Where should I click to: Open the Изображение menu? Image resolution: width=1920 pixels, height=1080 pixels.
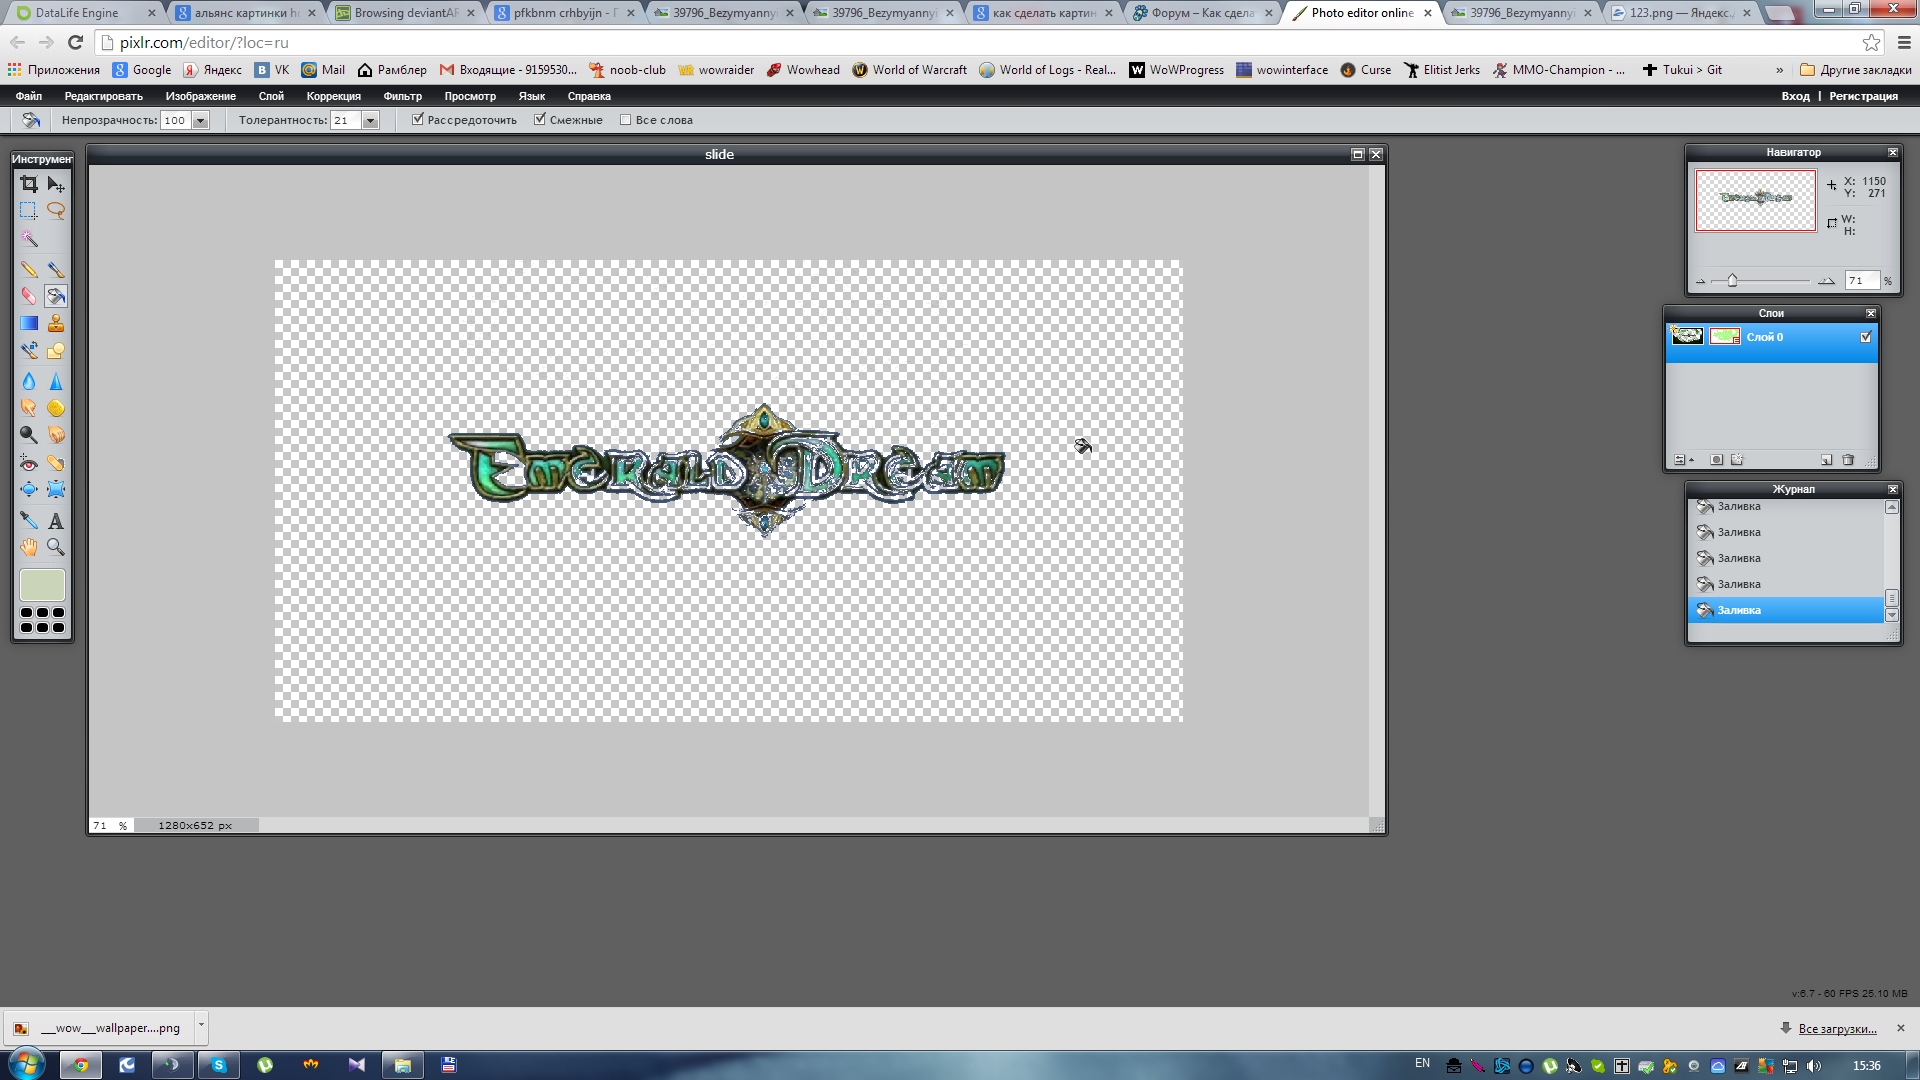coord(200,96)
